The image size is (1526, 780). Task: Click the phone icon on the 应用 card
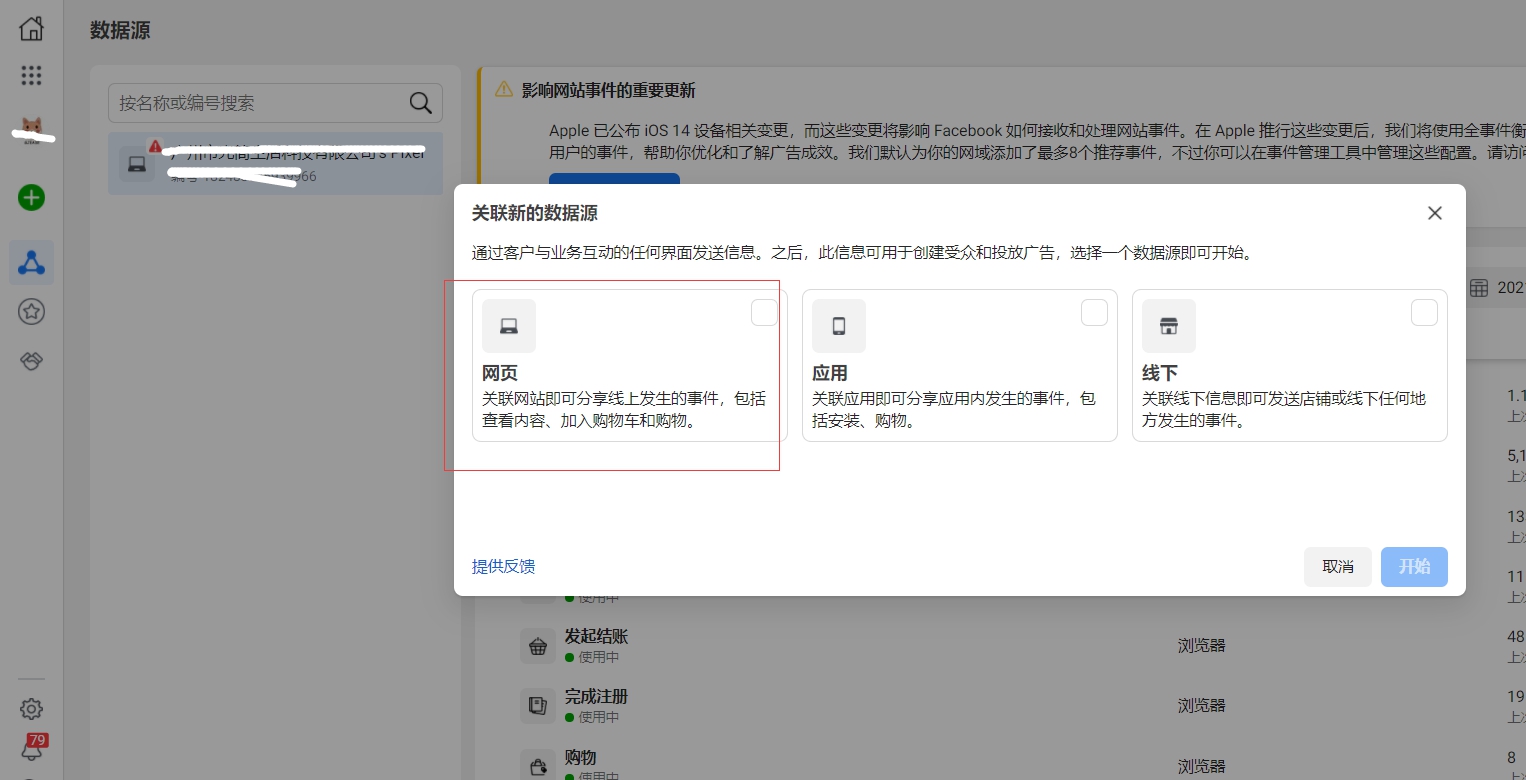point(839,325)
